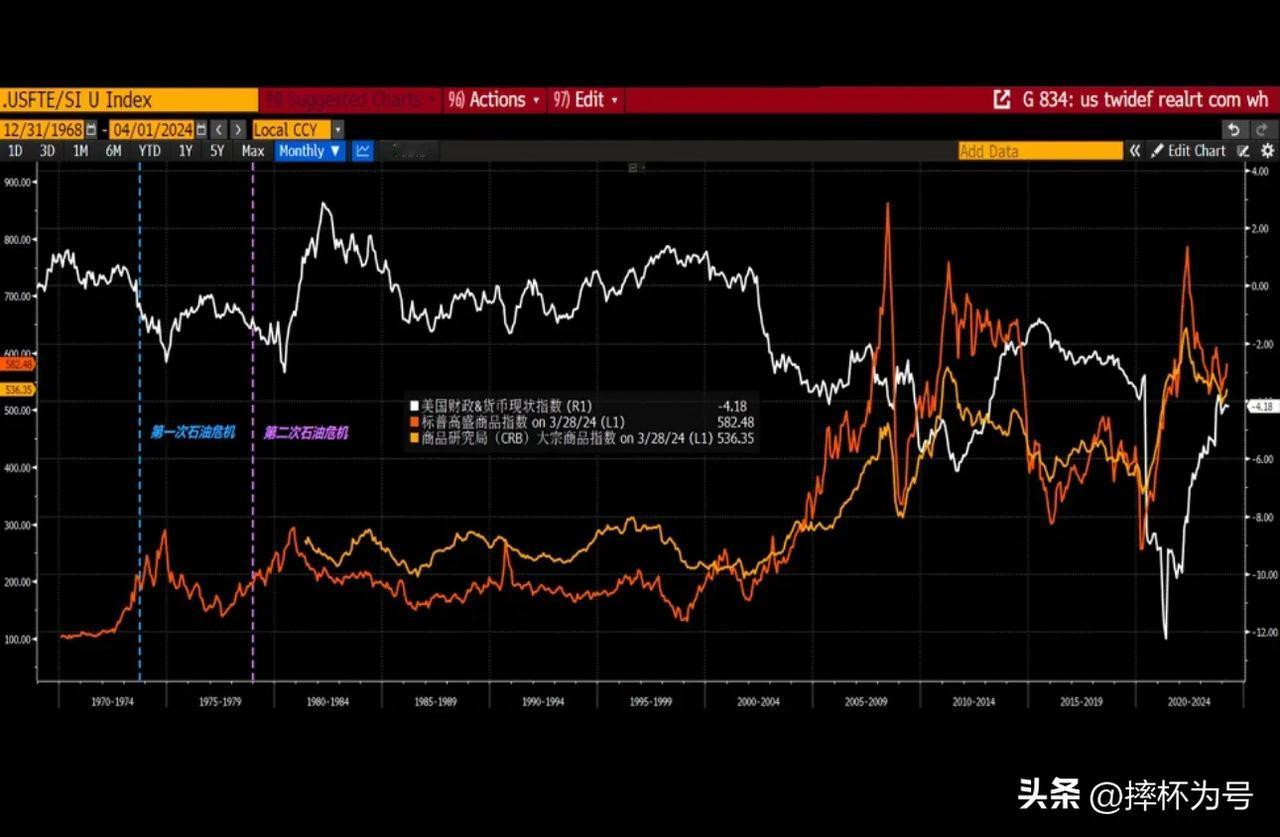1280x837 pixels.
Task: Click the 2020-2024 axis label
Action: tap(1189, 702)
